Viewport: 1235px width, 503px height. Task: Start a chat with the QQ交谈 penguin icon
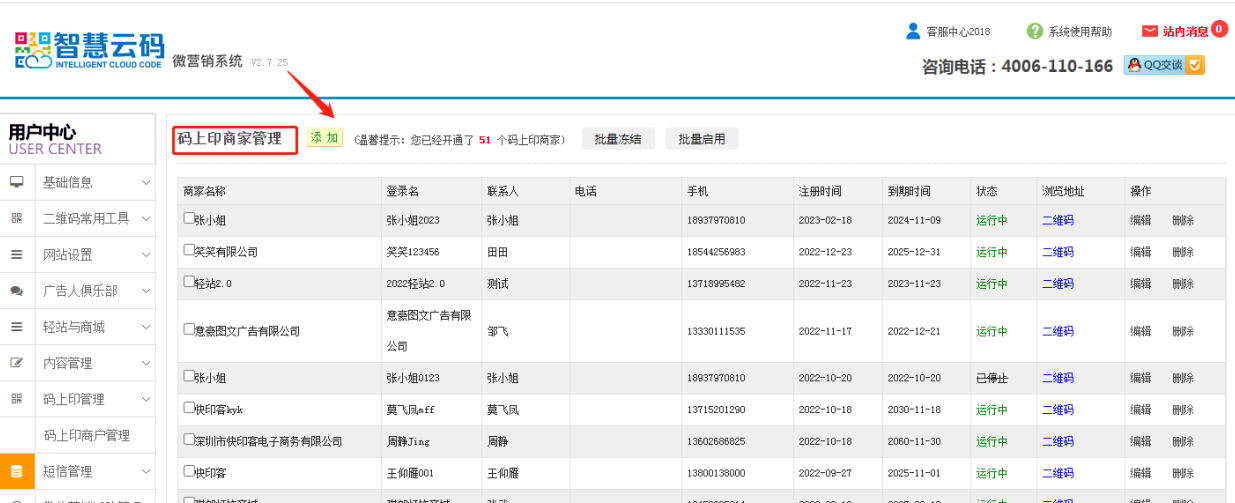[x=1135, y=65]
